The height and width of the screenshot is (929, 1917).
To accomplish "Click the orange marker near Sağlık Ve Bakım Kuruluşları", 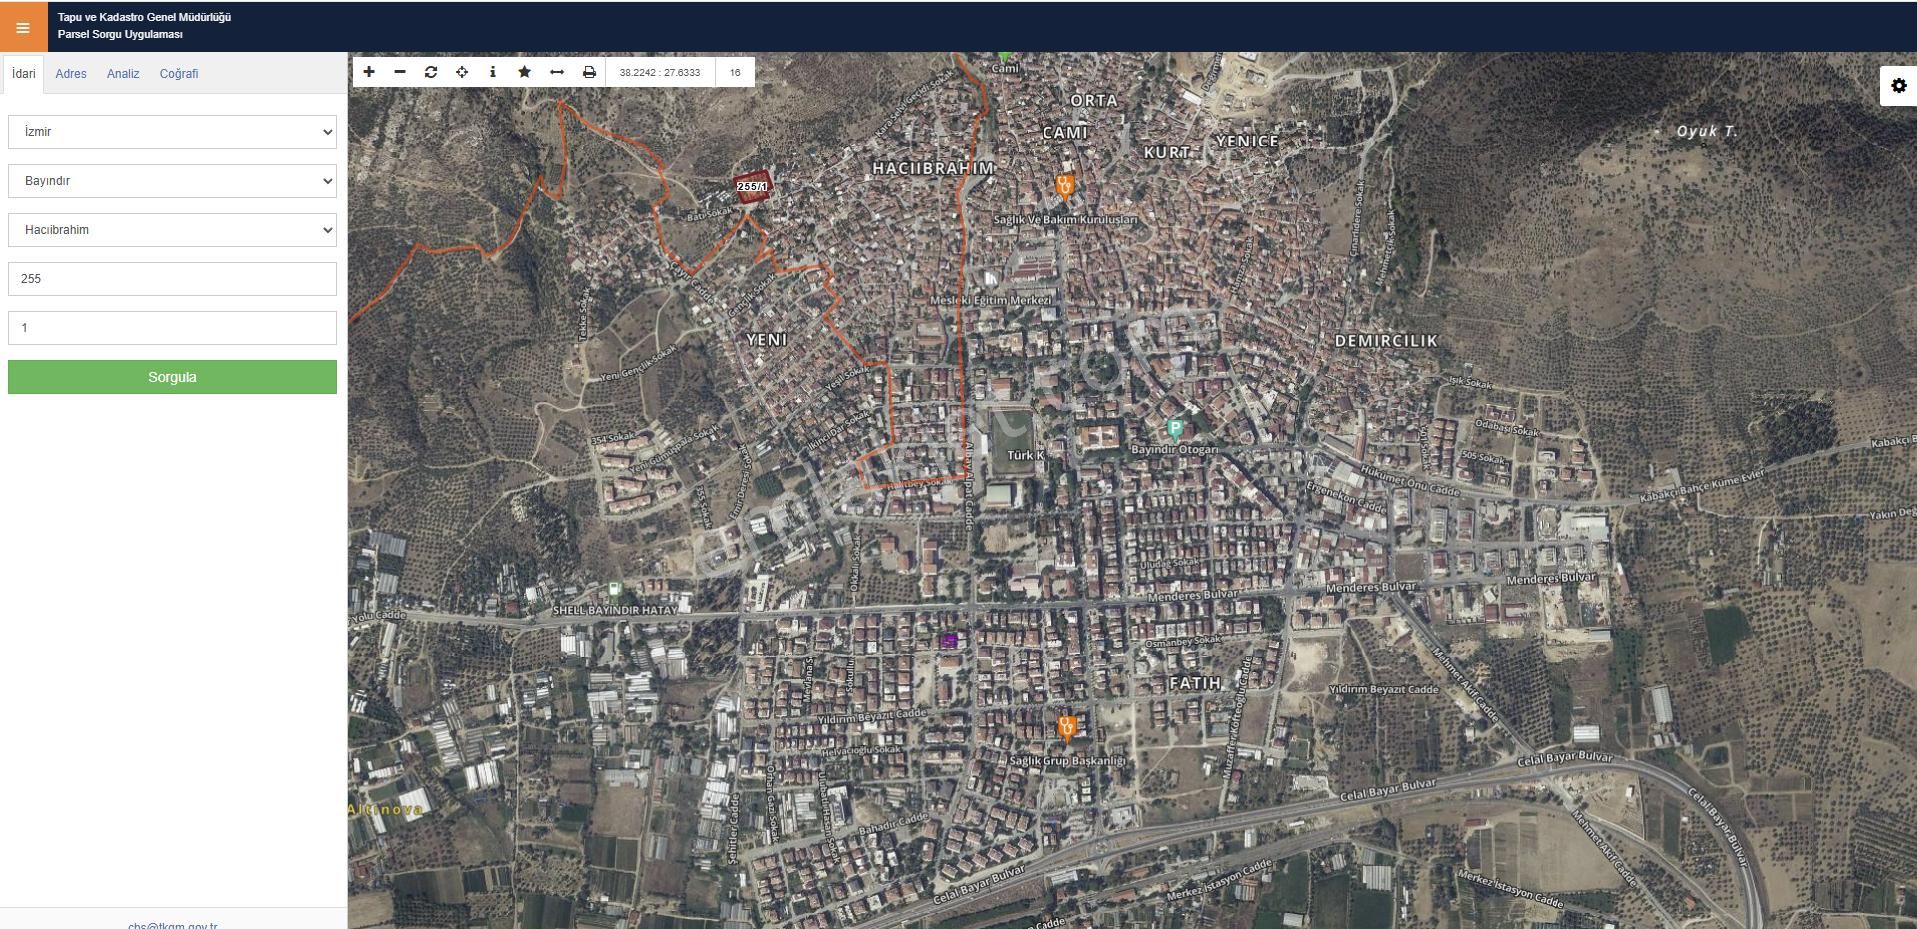I will tap(1065, 186).
